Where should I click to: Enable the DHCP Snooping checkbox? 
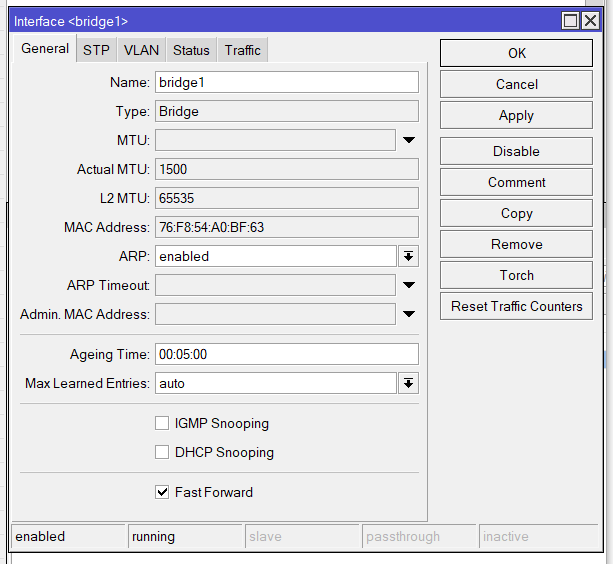pos(162,452)
